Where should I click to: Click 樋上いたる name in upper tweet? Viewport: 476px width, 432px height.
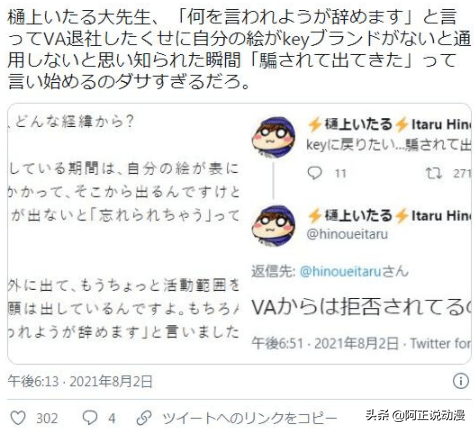[359, 124]
